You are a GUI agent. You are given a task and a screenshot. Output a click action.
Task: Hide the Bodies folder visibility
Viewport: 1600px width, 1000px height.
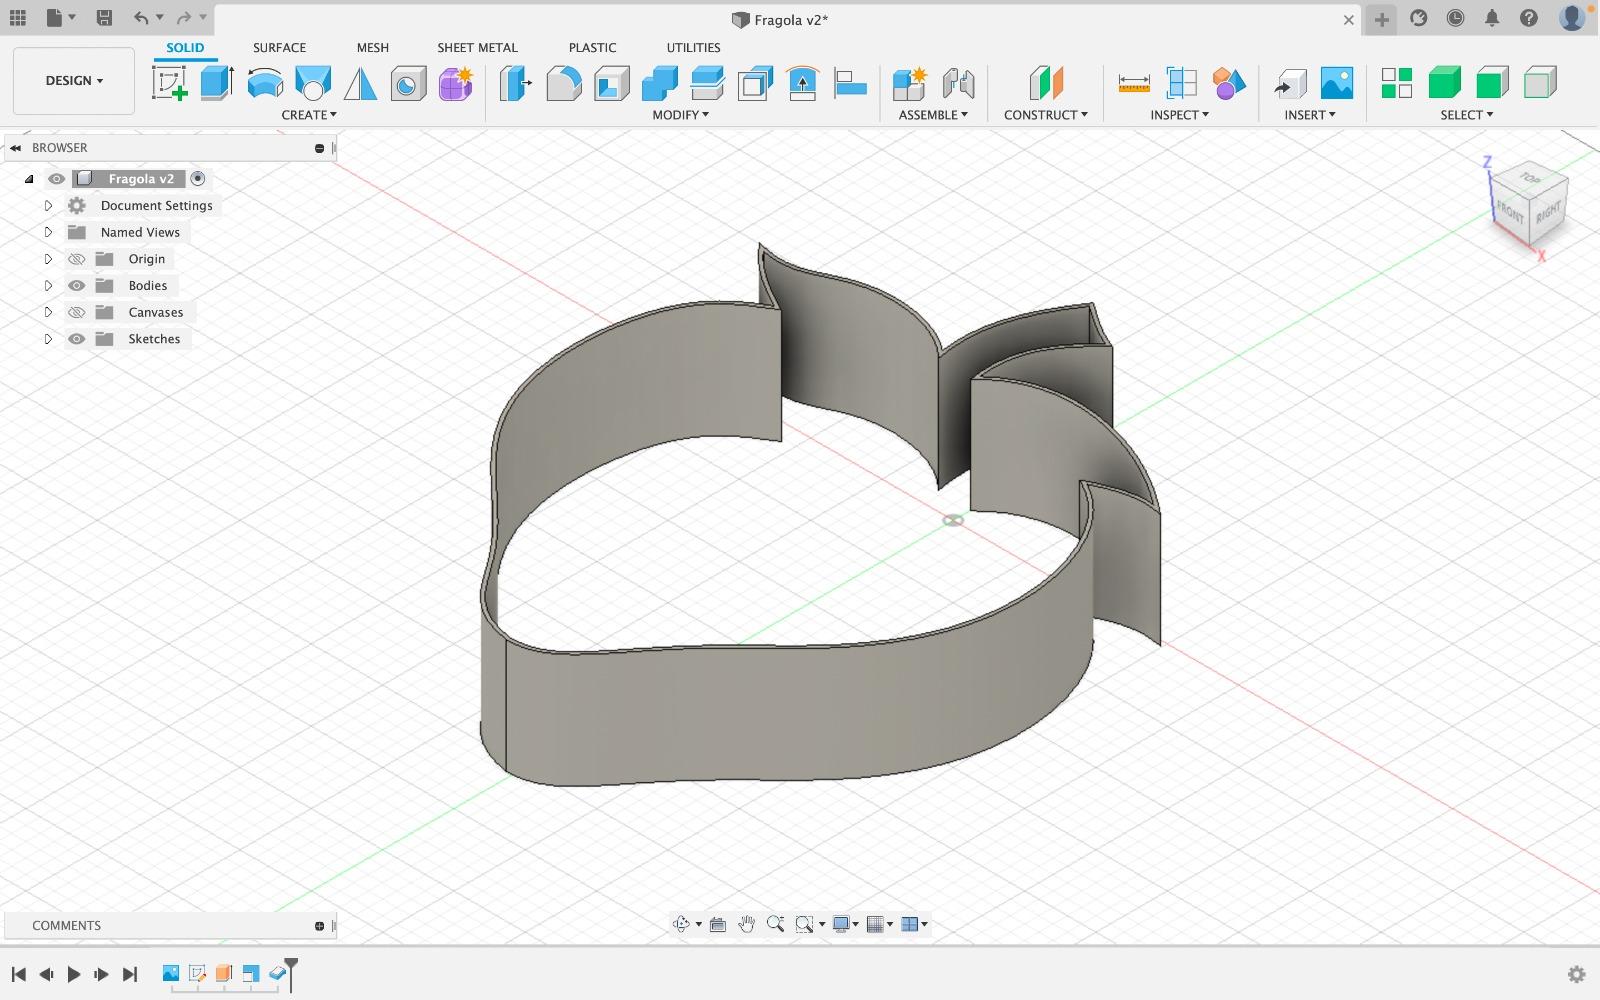tap(76, 286)
